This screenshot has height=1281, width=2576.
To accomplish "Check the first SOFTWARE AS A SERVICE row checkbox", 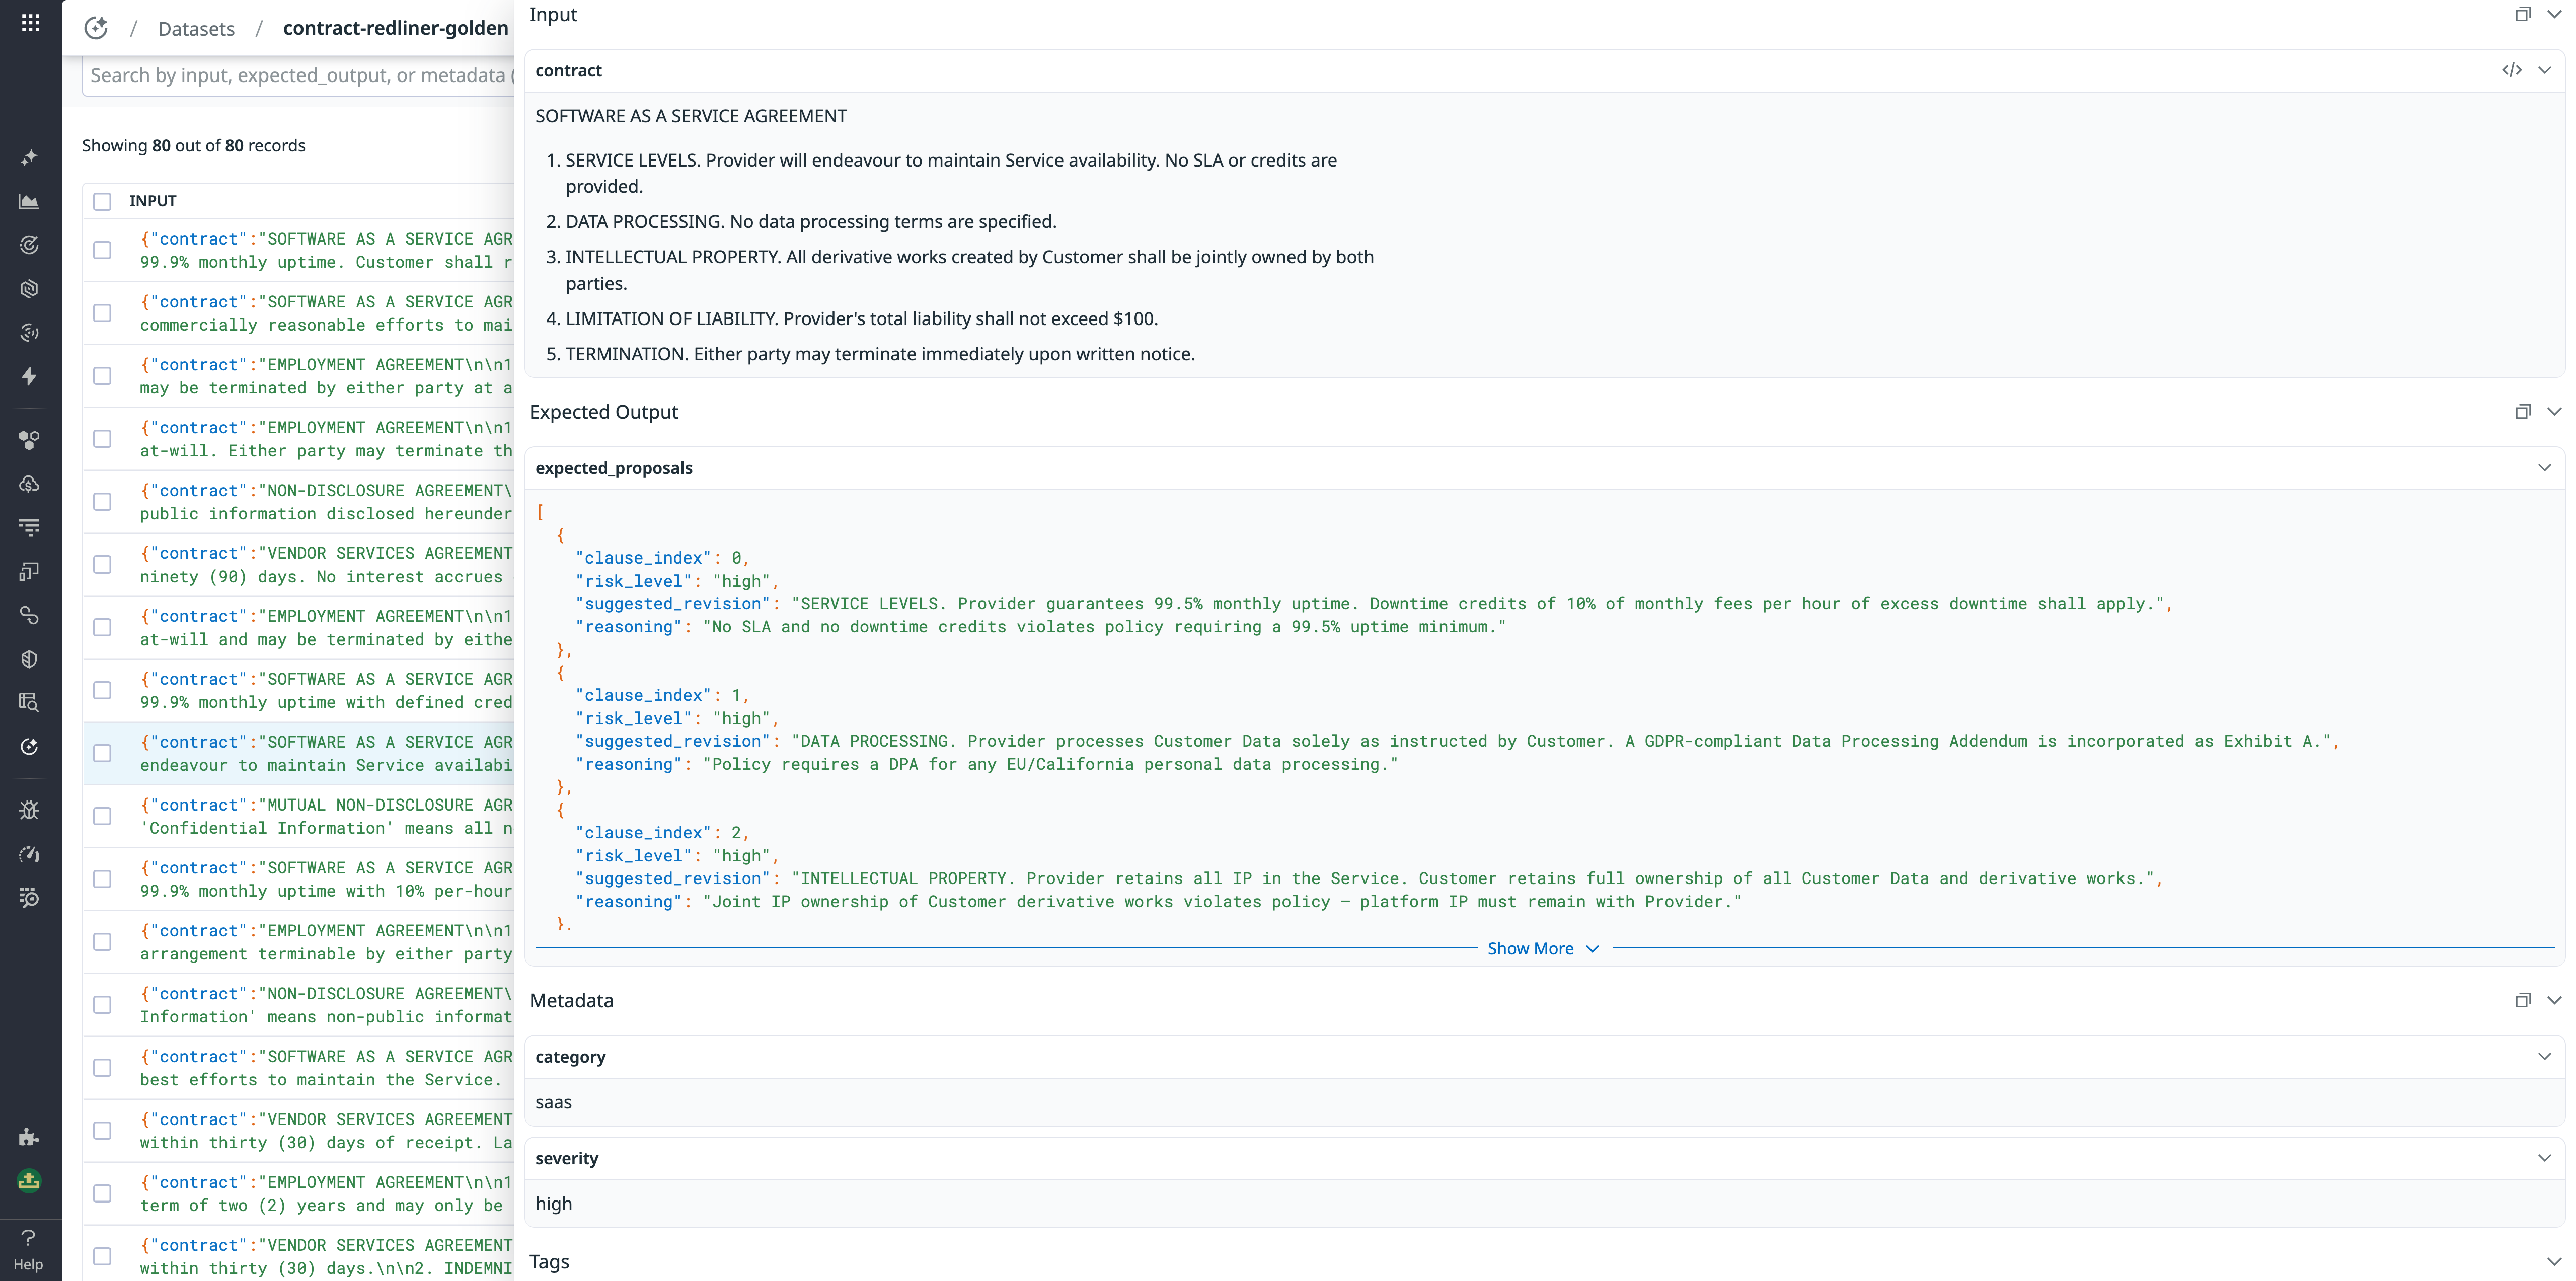I will coord(103,251).
